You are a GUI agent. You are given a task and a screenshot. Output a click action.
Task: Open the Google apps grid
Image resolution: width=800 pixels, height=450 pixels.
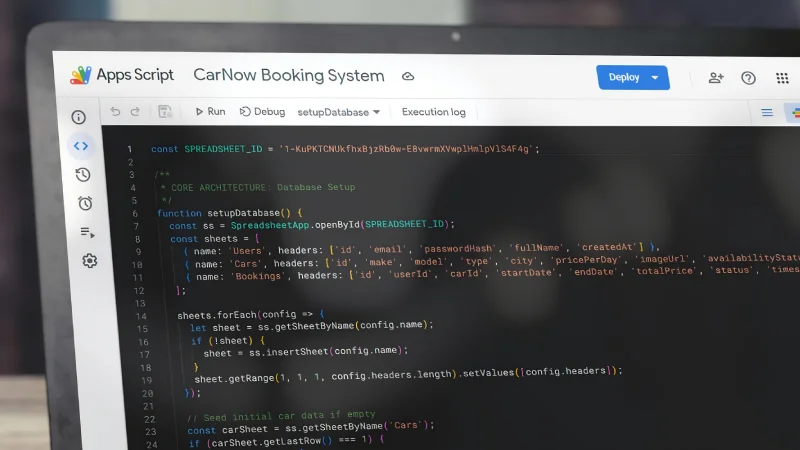(782, 78)
